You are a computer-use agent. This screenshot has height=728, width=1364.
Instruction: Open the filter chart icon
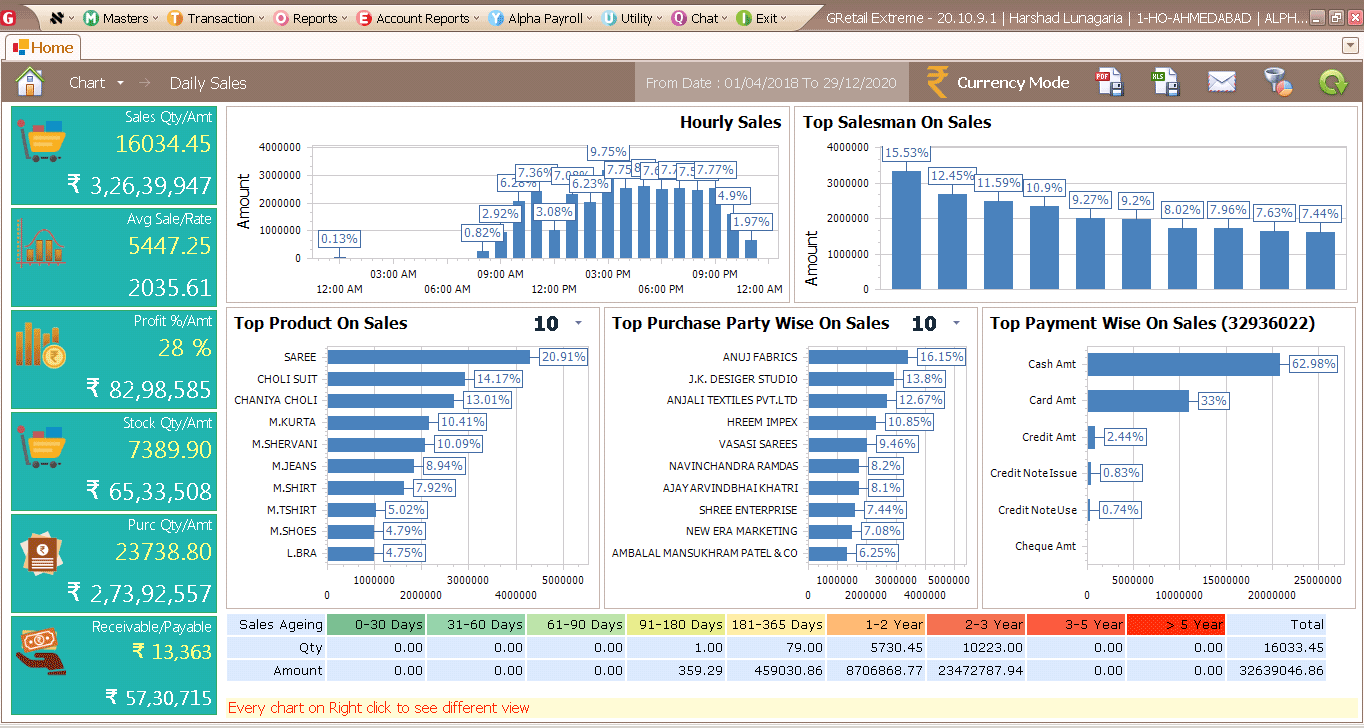click(x=1278, y=82)
